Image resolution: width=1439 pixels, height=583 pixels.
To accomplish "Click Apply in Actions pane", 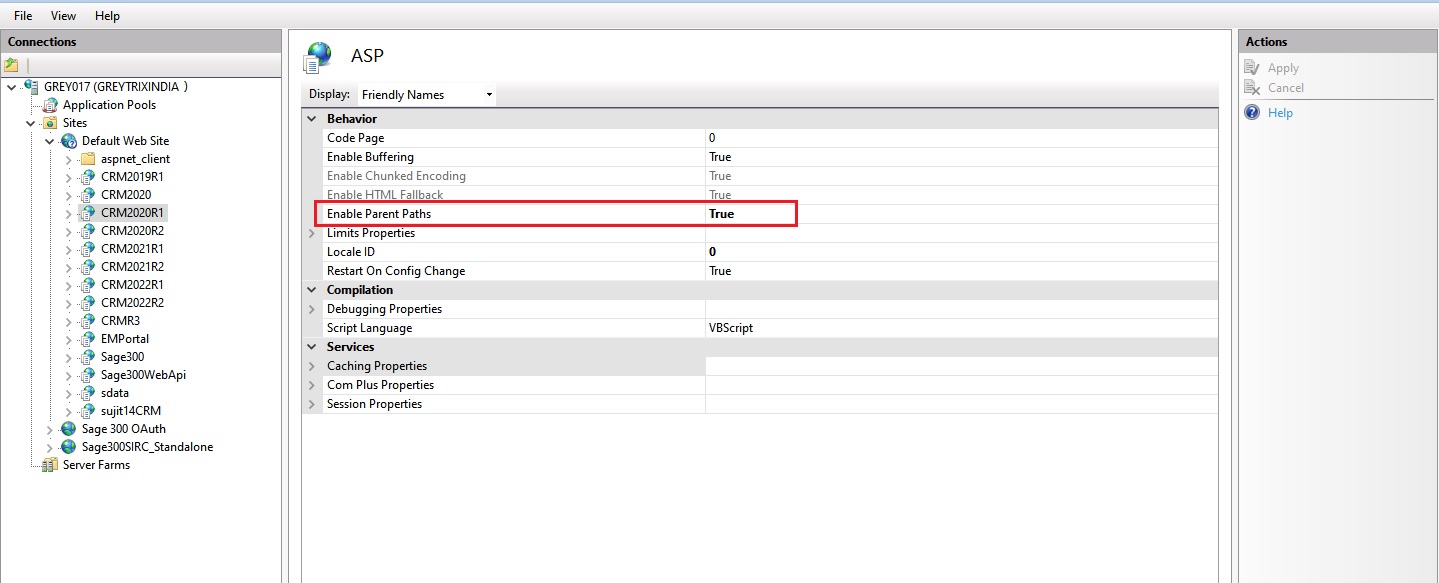I will 1283,68.
